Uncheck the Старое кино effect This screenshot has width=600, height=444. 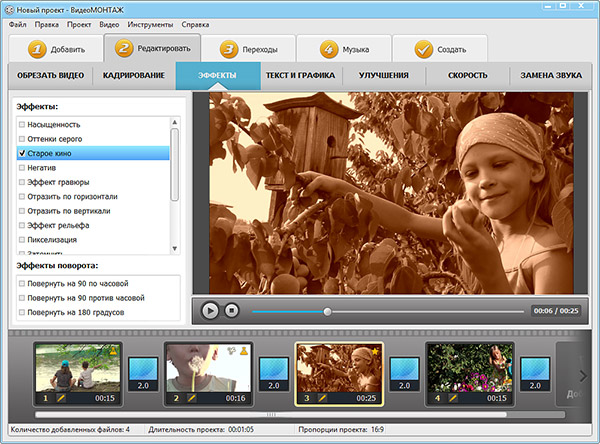(x=22, y=153)
